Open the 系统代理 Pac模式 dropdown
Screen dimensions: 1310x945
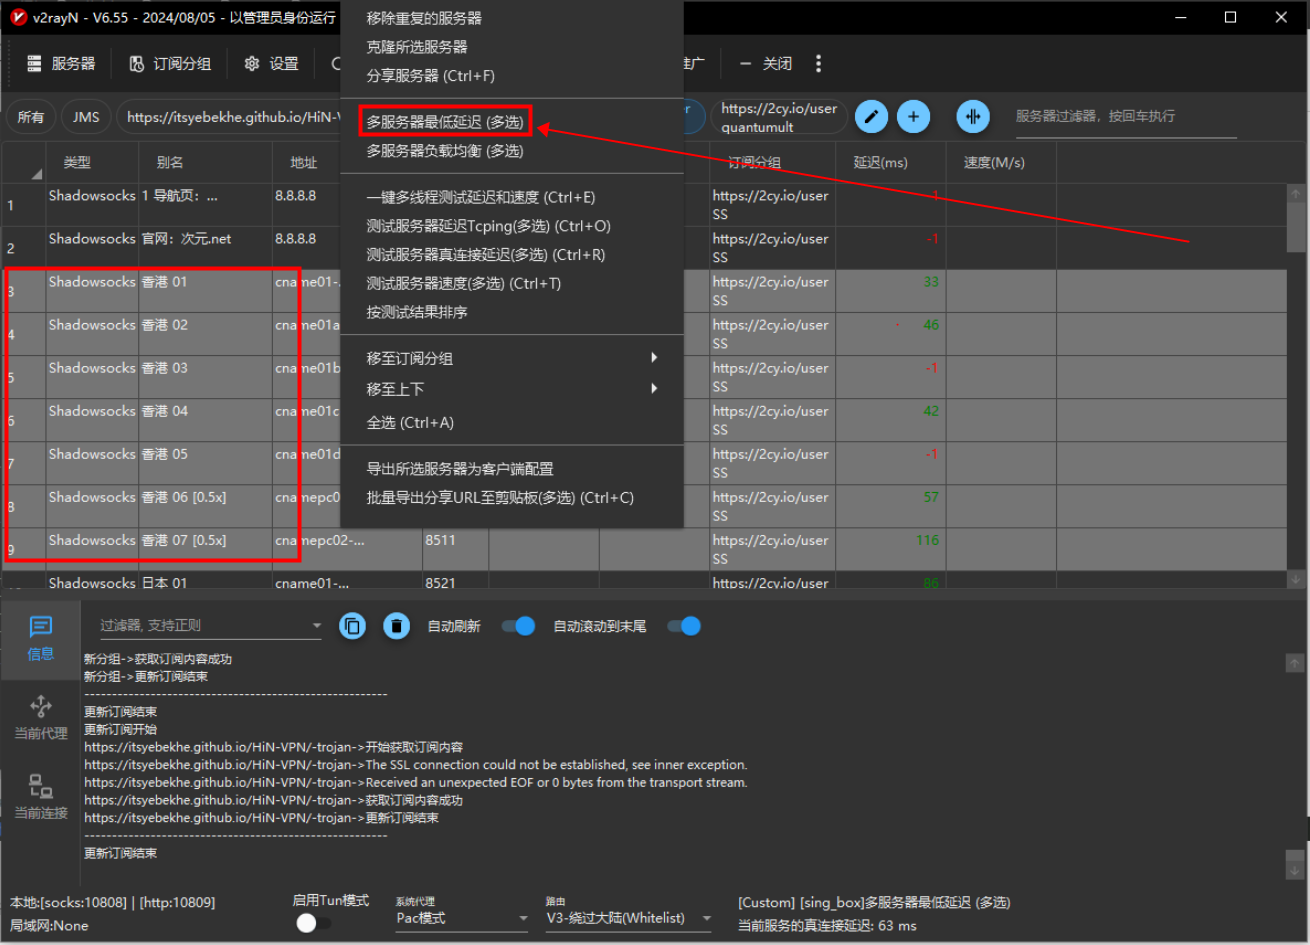pos(461,918)
